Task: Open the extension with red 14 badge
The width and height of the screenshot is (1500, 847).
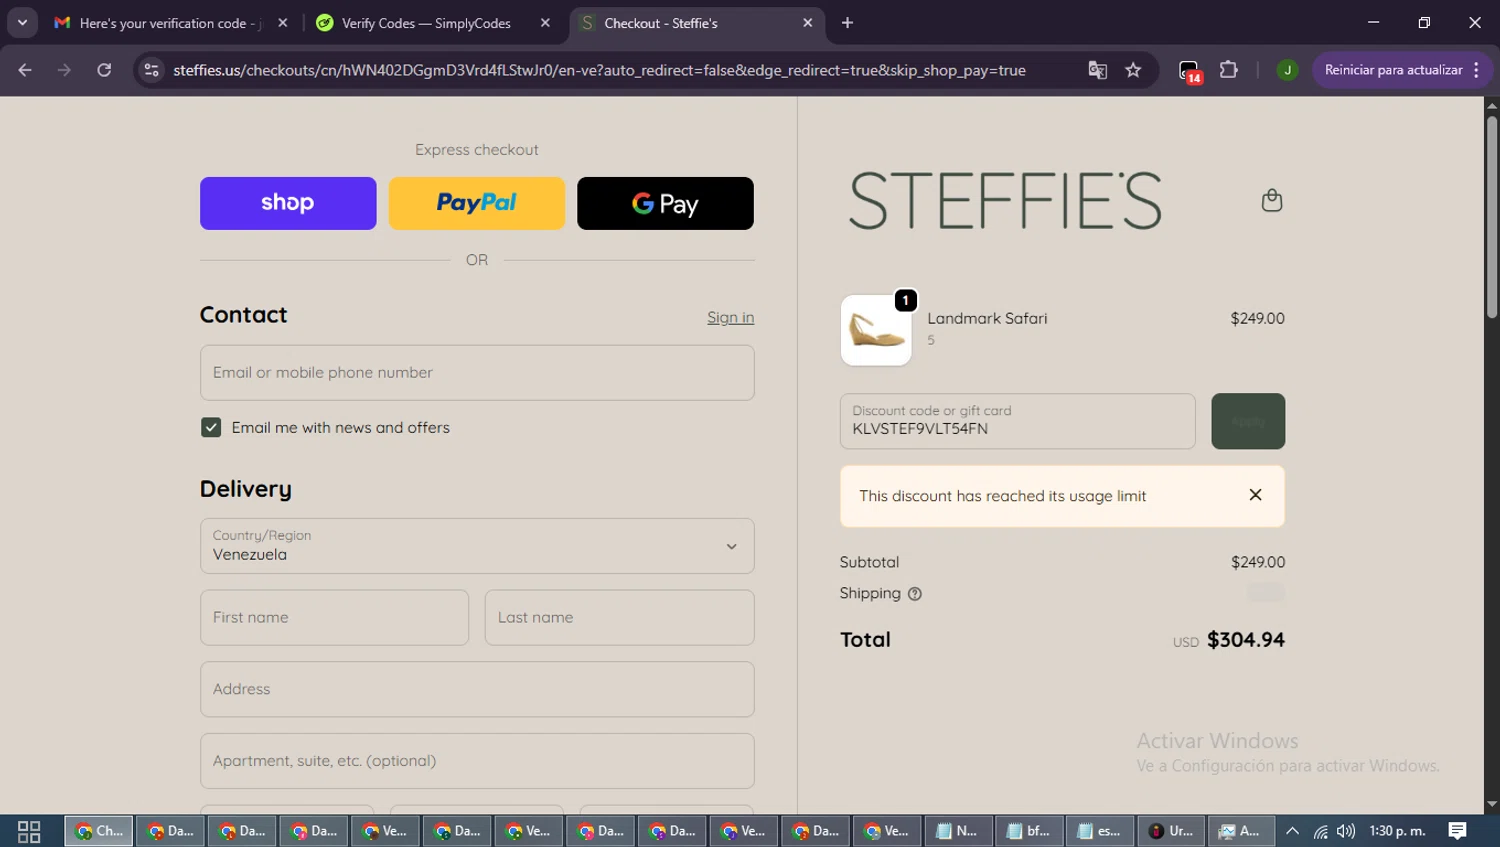Action: [1189, 71]
